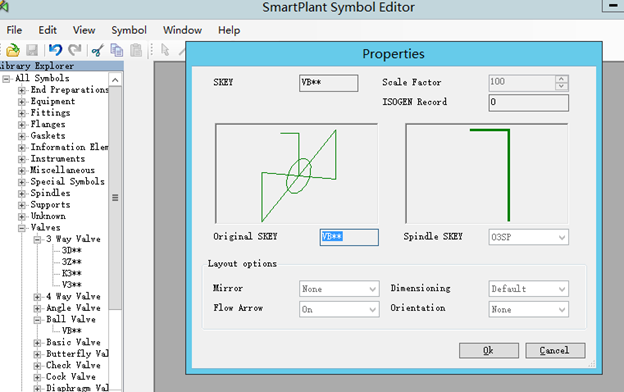Dismiss dialog with Cancel button
The width and height of the screenshot is (624, 392).
click(x=555, y=351)
